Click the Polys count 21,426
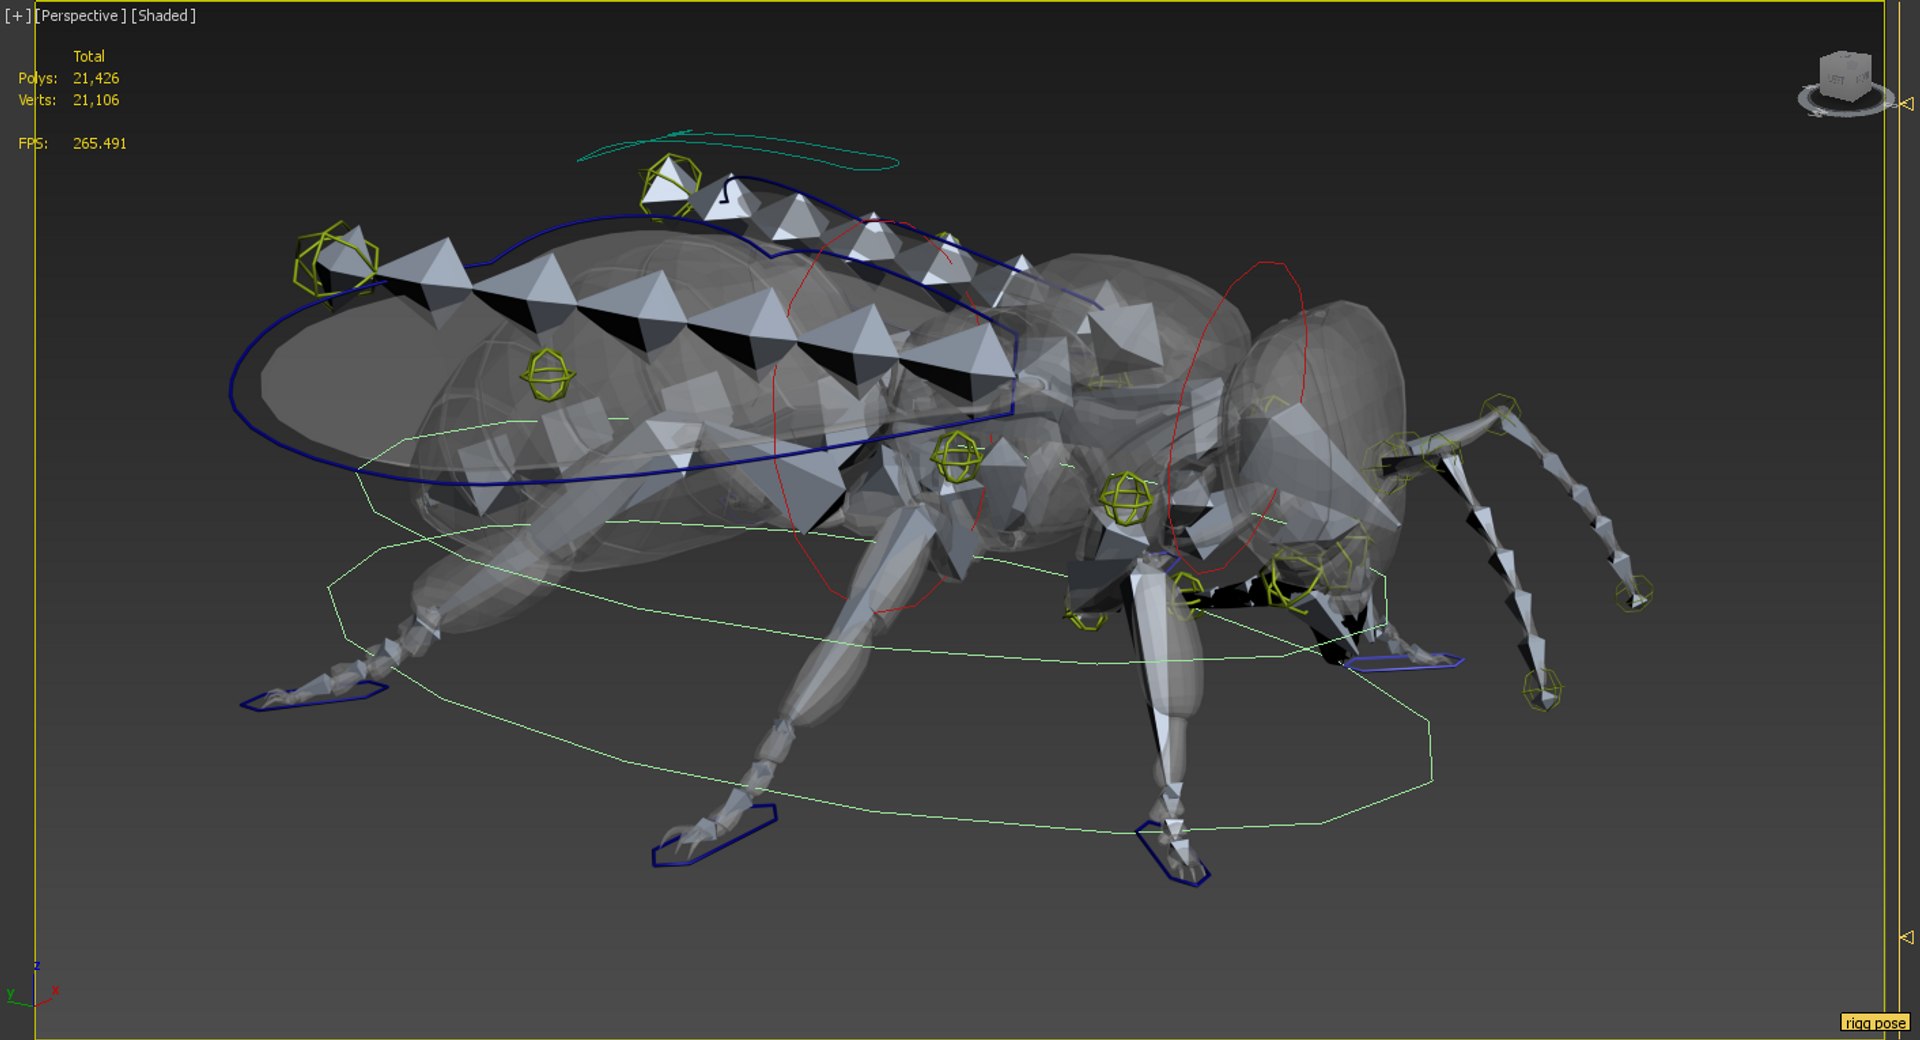Screen dimensions: 1920x1040 pos(96,78)
